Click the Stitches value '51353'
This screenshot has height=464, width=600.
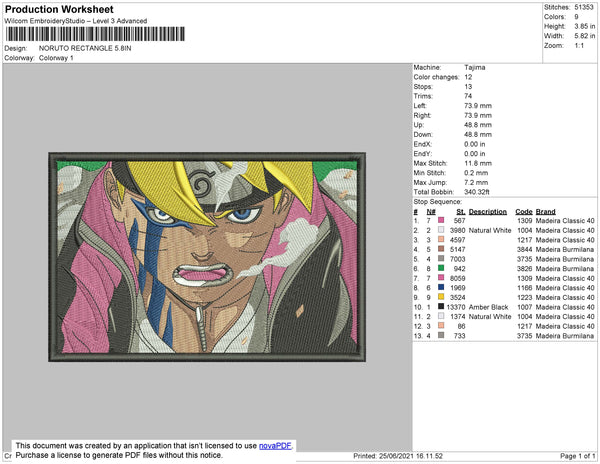[584, 7]
